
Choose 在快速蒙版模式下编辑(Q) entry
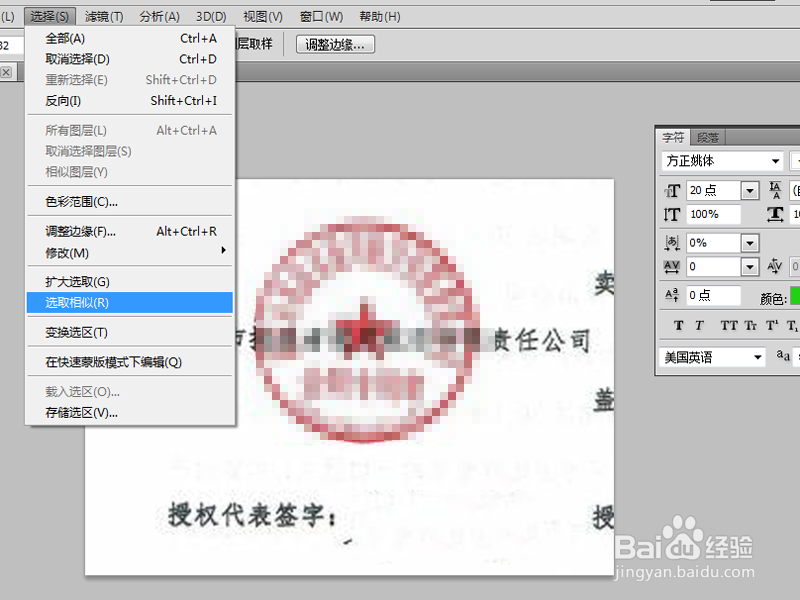130,362
